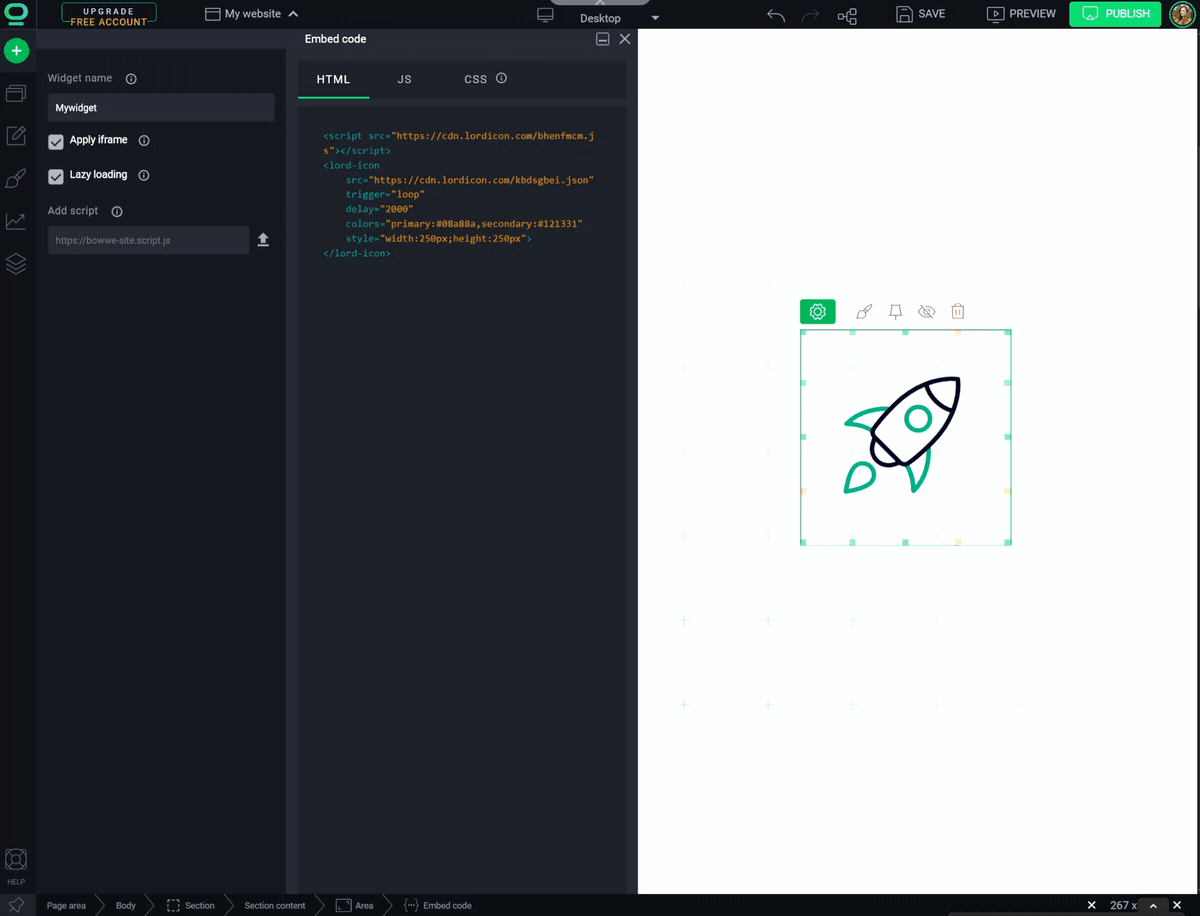1200x916 pixels.
Task: Select Section in the breadcrumb
Action: 190,906
